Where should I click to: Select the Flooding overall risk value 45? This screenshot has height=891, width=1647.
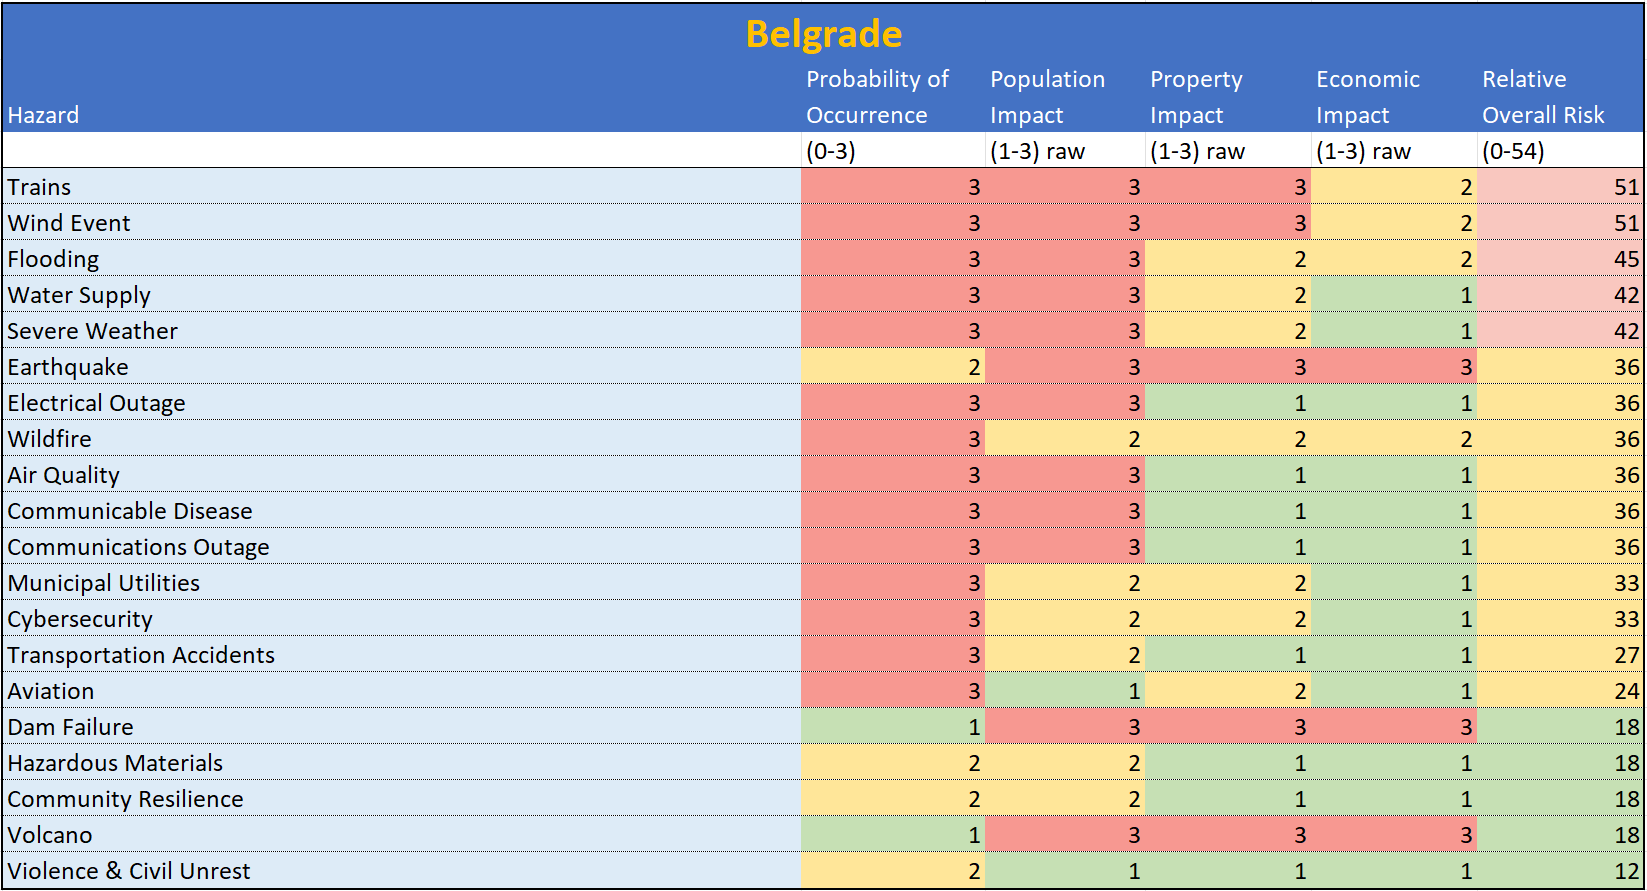coord(1560,259)
